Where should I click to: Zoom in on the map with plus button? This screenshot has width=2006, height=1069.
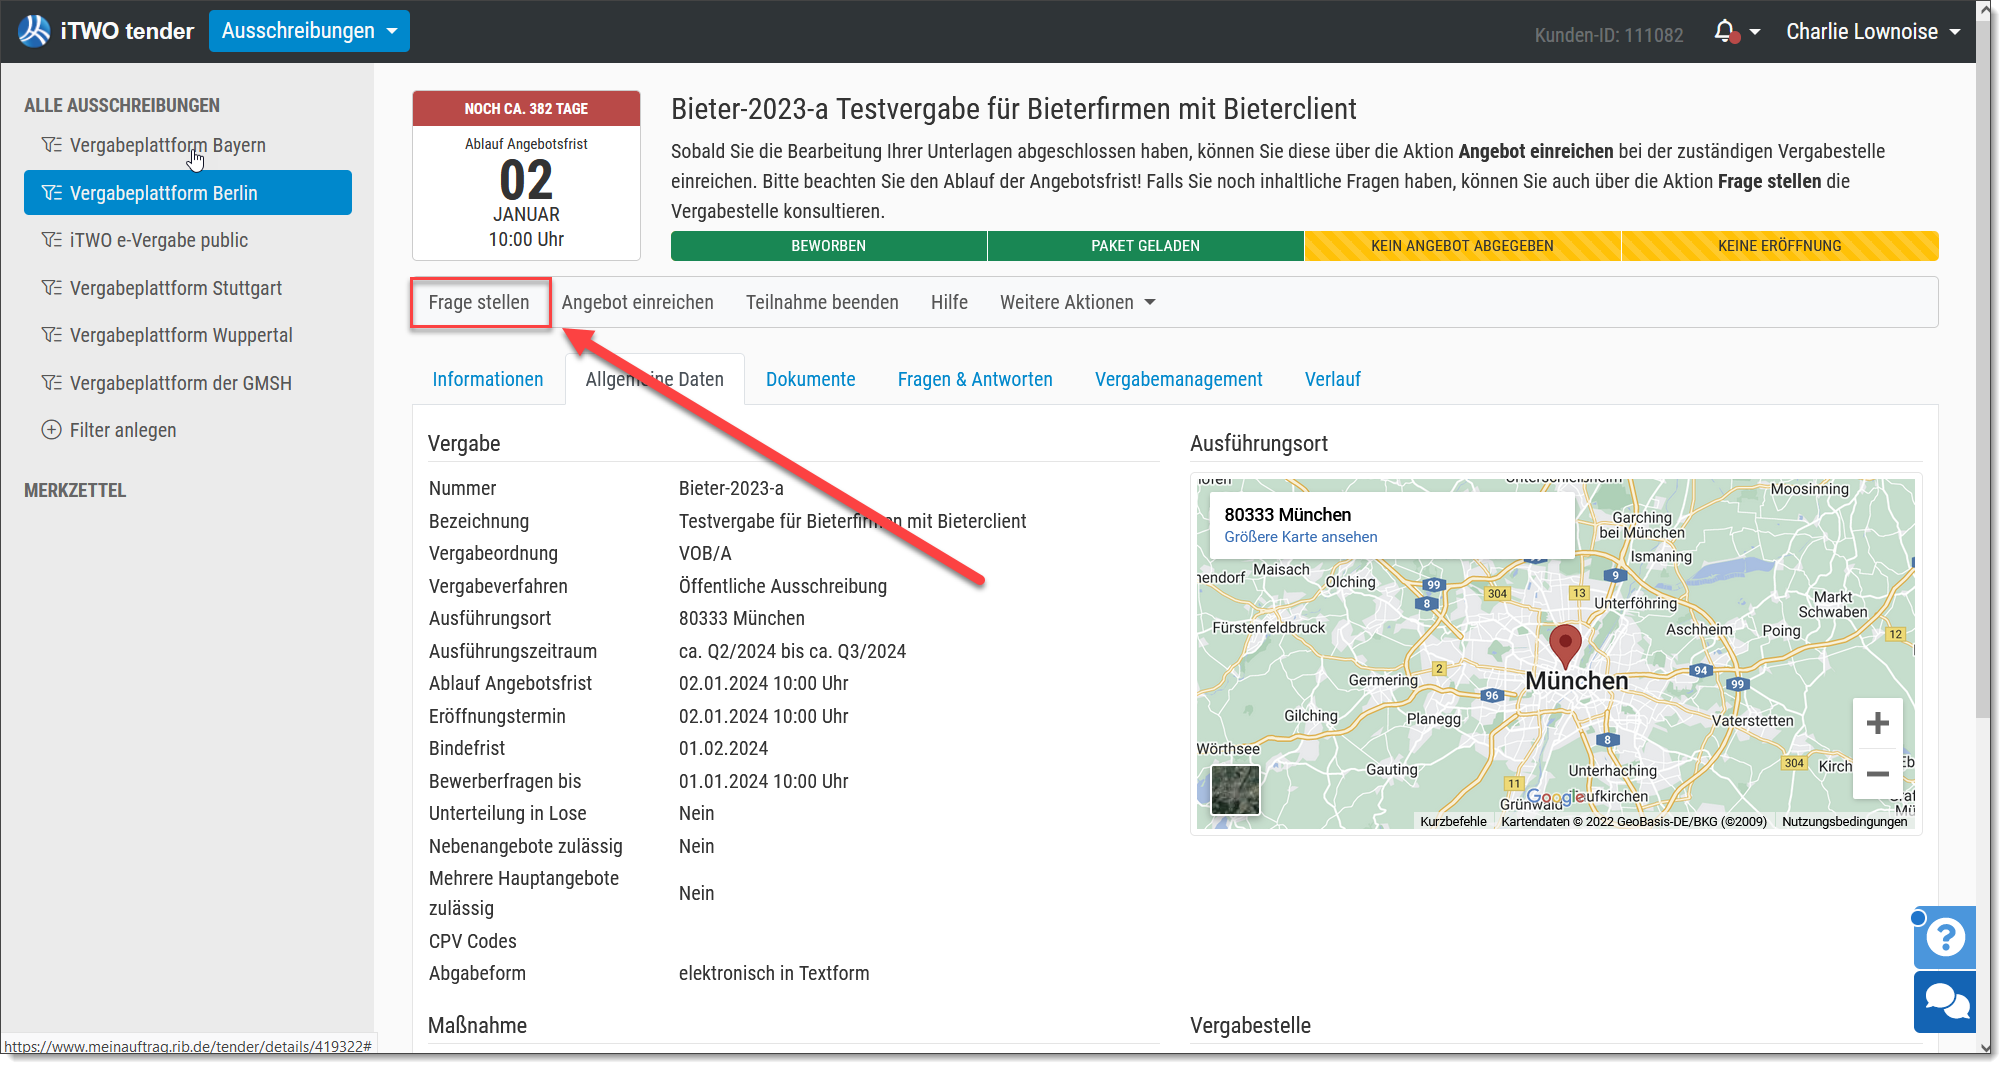click(1877, 723)
